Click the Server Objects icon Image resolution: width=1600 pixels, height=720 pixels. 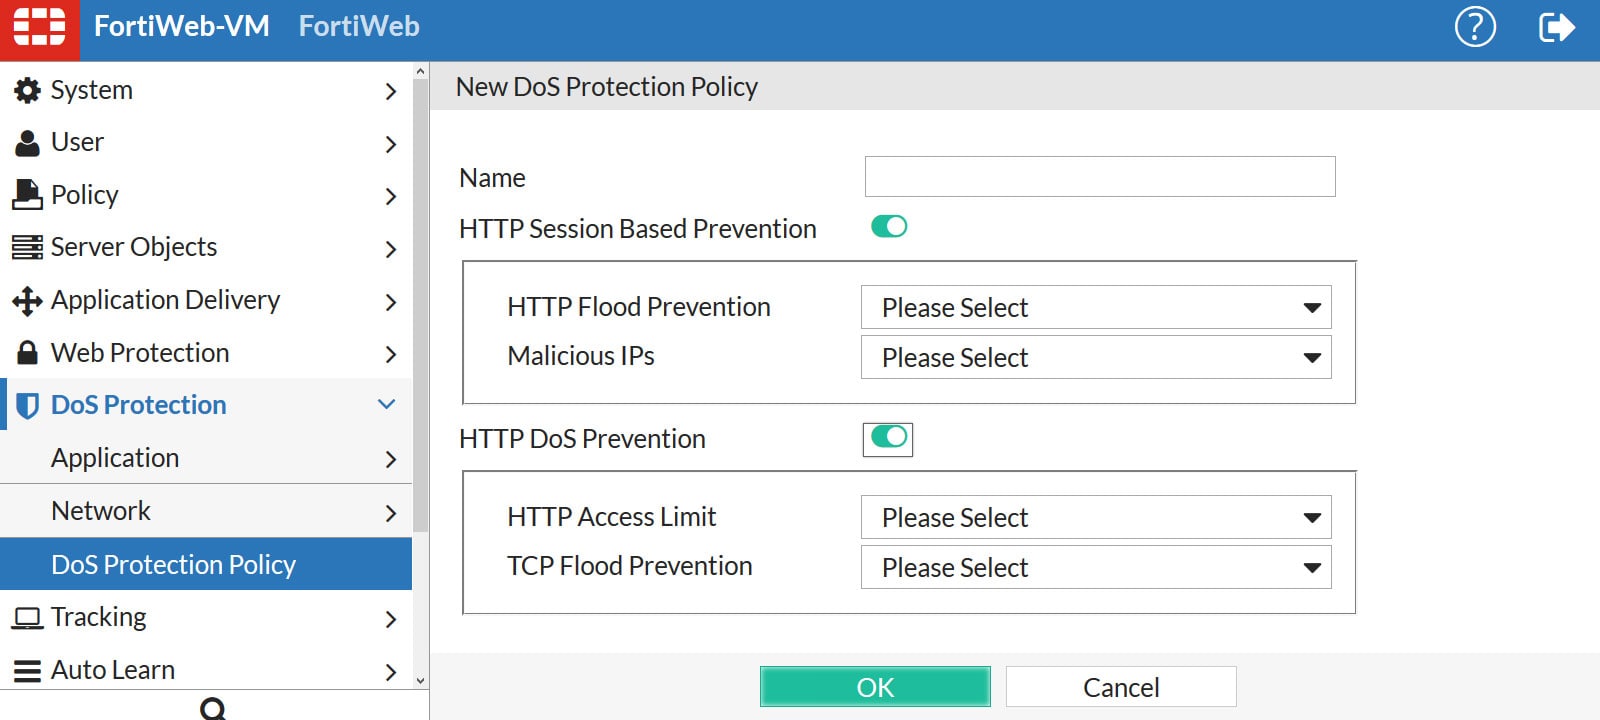[x=27, y=247]
